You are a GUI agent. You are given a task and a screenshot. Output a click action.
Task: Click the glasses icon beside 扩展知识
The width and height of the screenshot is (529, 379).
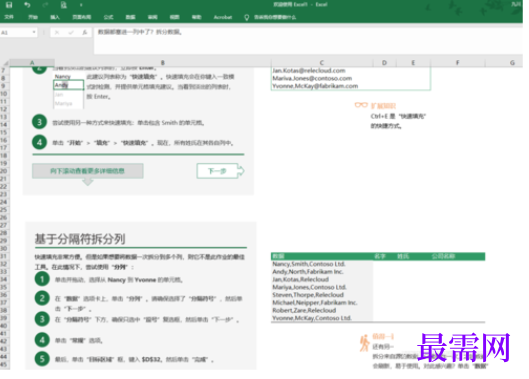(361, 105)
